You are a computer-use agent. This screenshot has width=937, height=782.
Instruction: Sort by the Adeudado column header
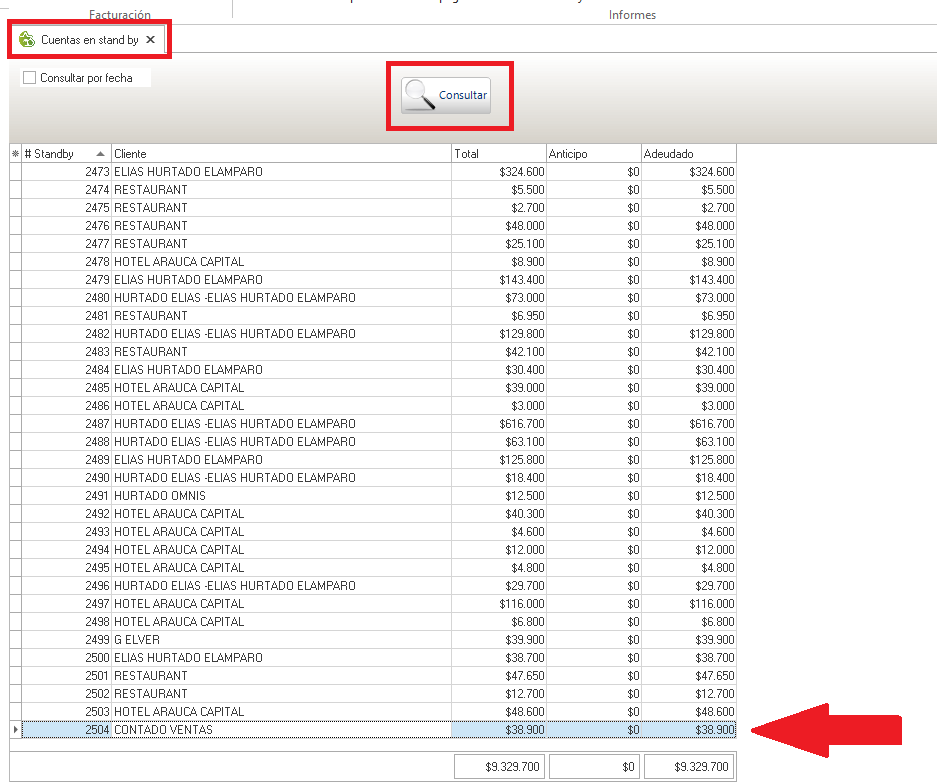click(x=688, y=154)
